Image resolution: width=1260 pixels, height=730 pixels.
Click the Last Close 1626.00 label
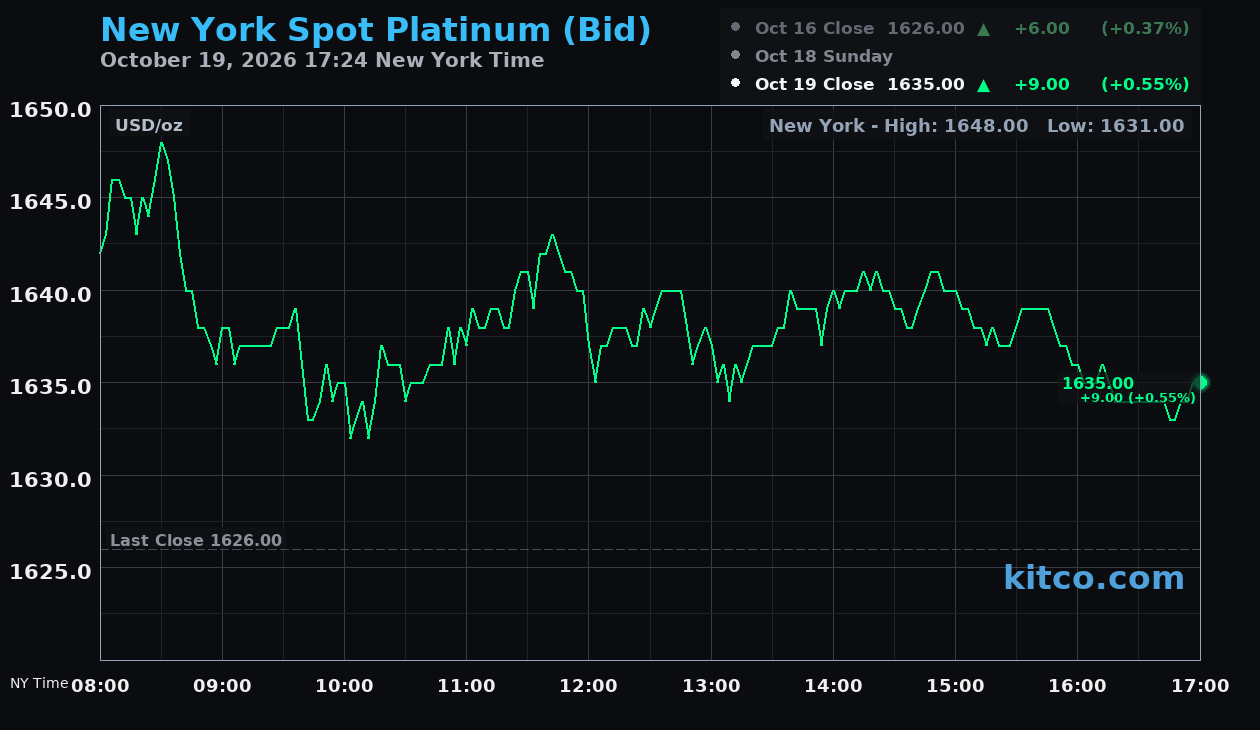196,541
